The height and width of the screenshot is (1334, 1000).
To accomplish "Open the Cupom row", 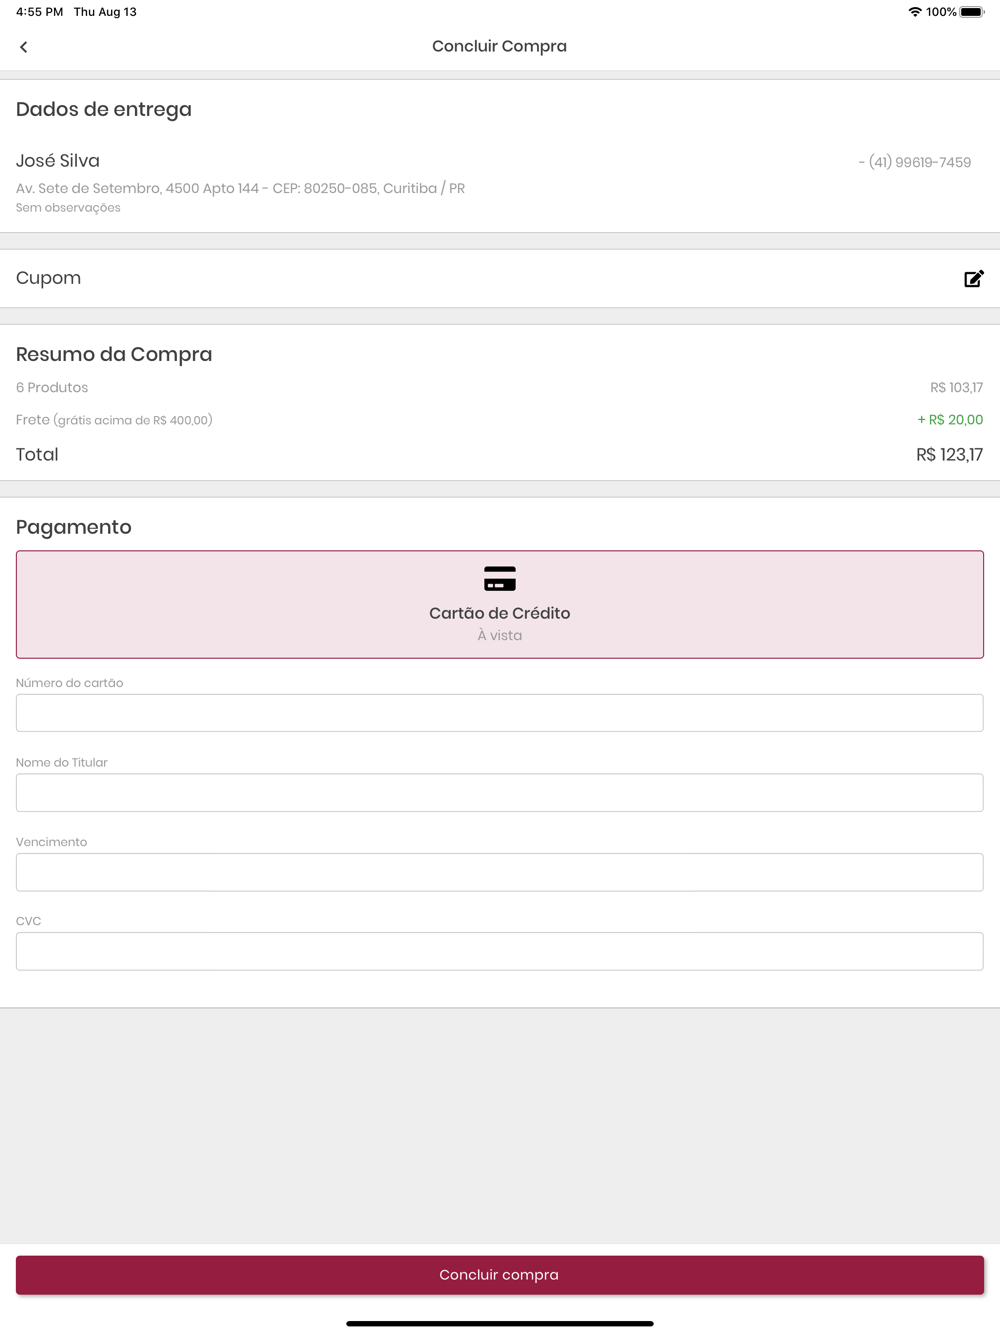I will 500,279.
